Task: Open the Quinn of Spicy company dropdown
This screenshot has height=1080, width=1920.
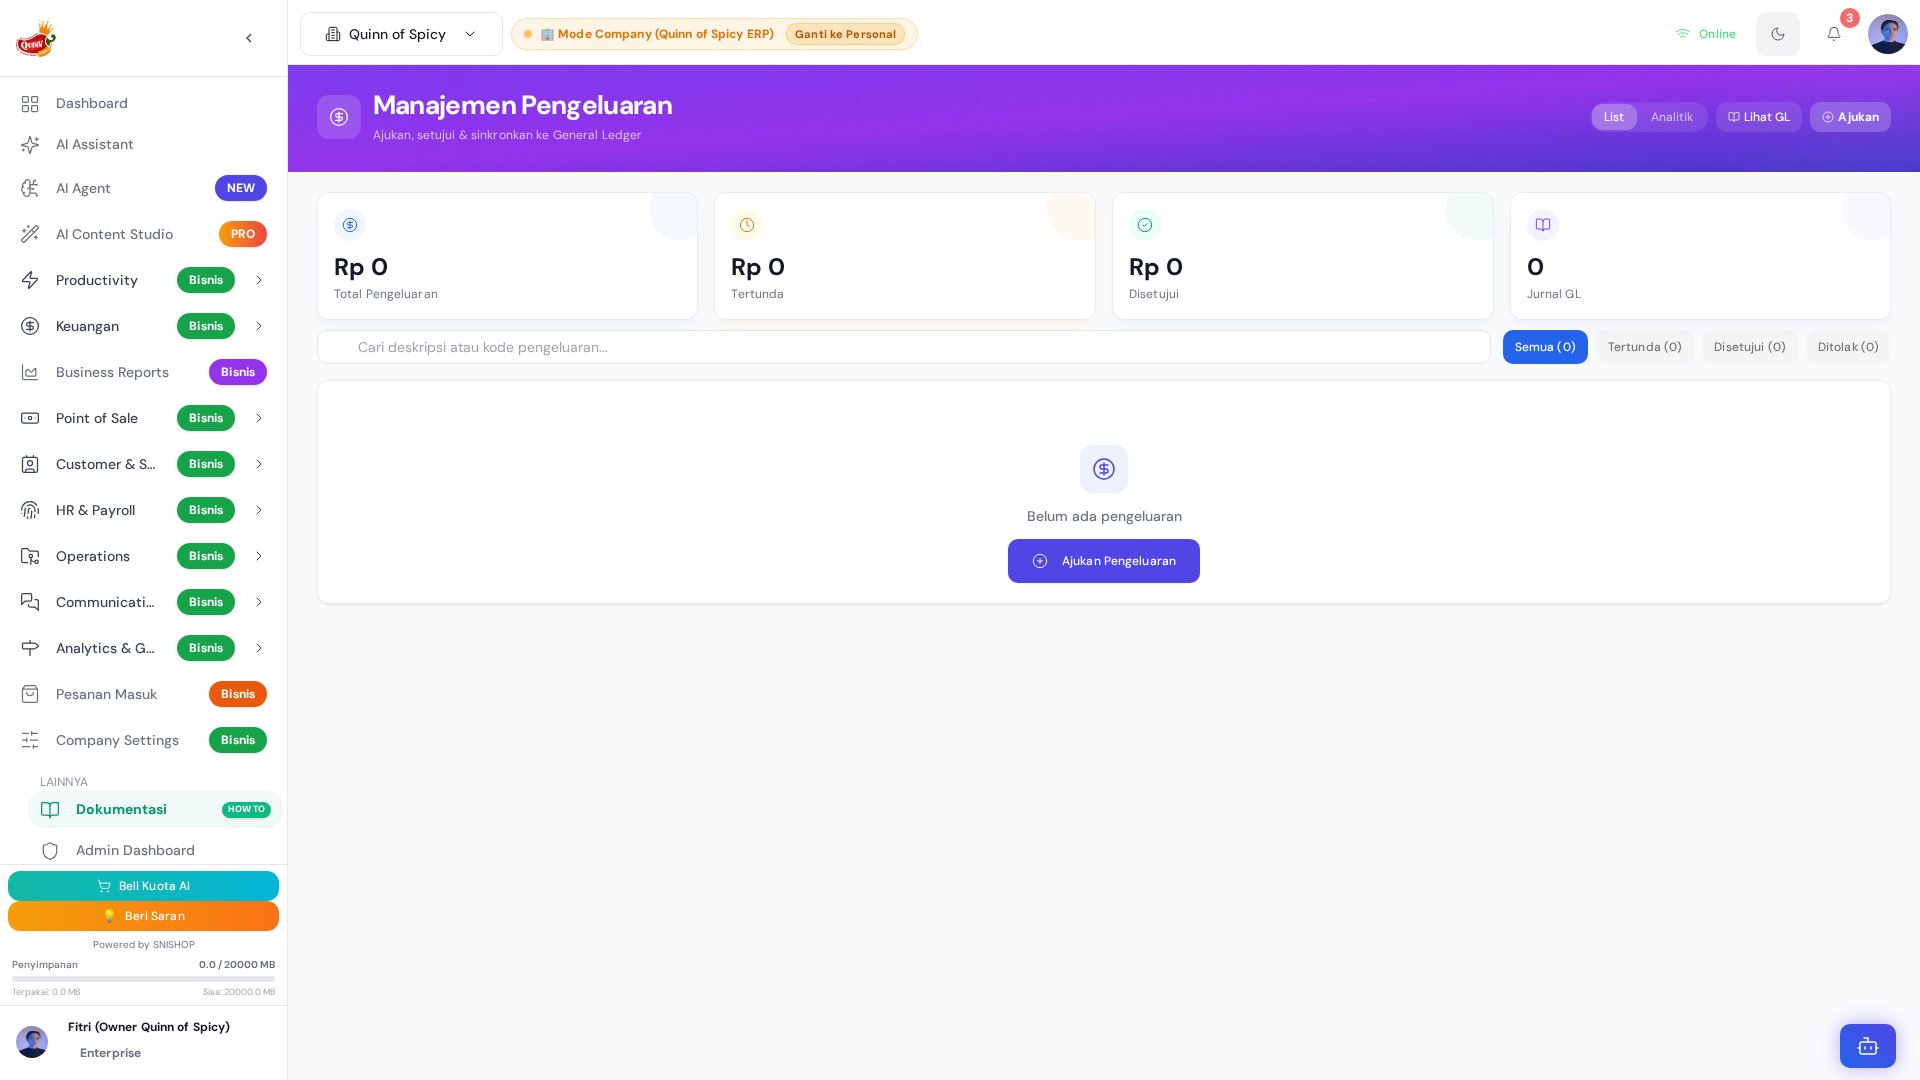Action: pyautogui.click(x=401, y=34)
